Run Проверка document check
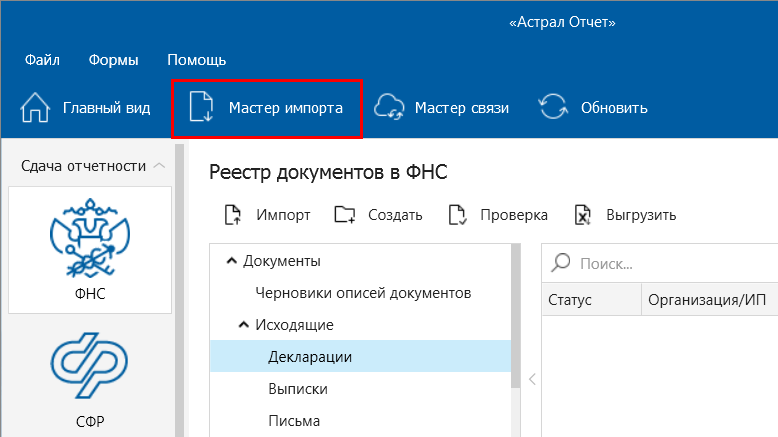Screen dimensions: 778x437 point(459,215)
